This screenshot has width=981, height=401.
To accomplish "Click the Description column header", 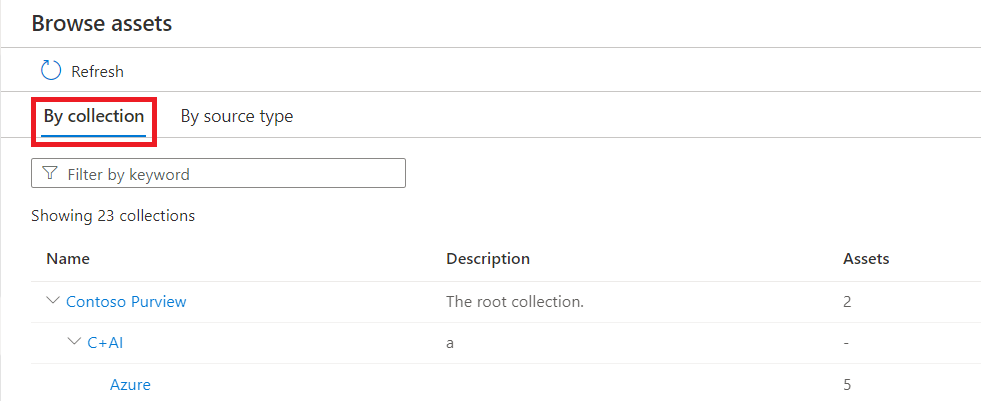I will pyautogui.click(x=488, y=259).
